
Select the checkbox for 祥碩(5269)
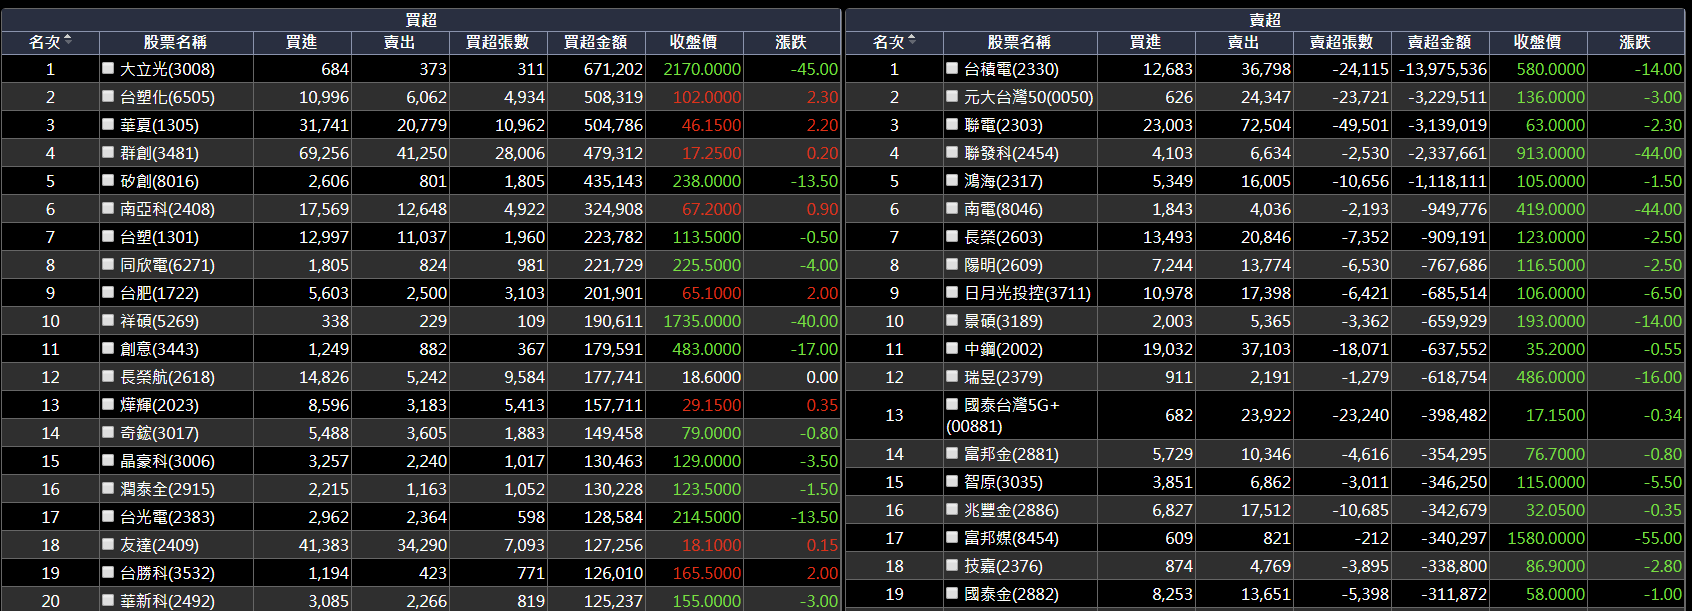click(108, 320)
